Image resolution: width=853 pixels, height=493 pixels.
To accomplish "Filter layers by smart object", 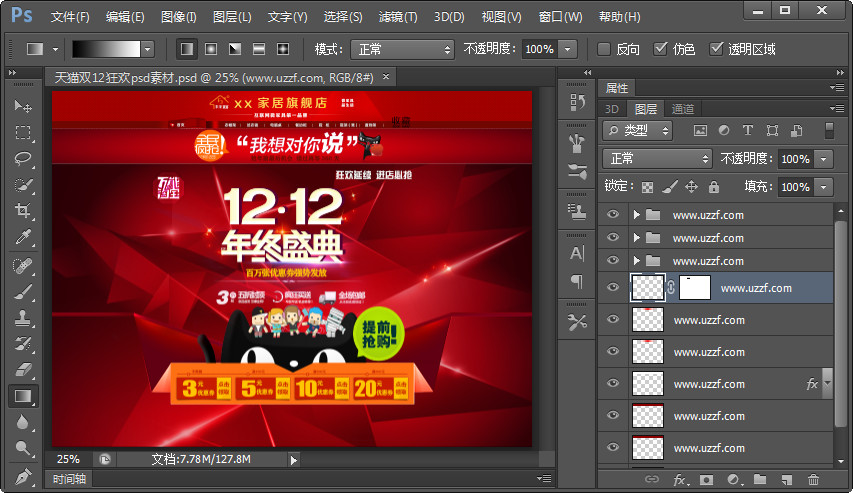I will (796, 131).
